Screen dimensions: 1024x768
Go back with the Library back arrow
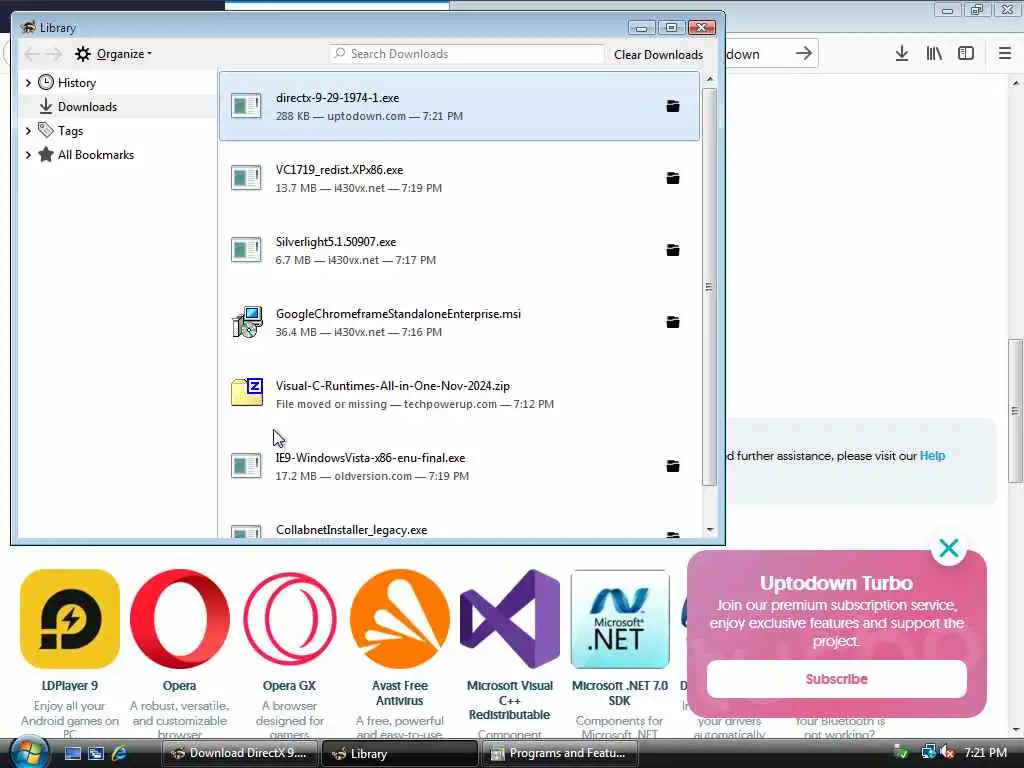32,54
